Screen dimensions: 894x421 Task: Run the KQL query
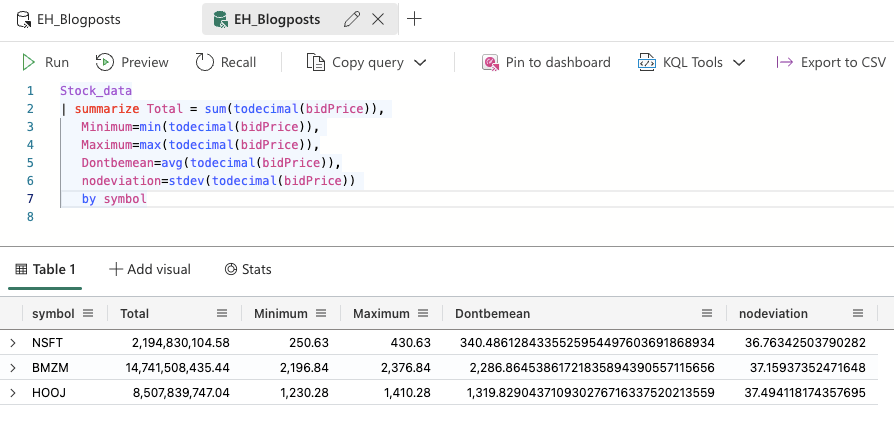tap(45, 62)
